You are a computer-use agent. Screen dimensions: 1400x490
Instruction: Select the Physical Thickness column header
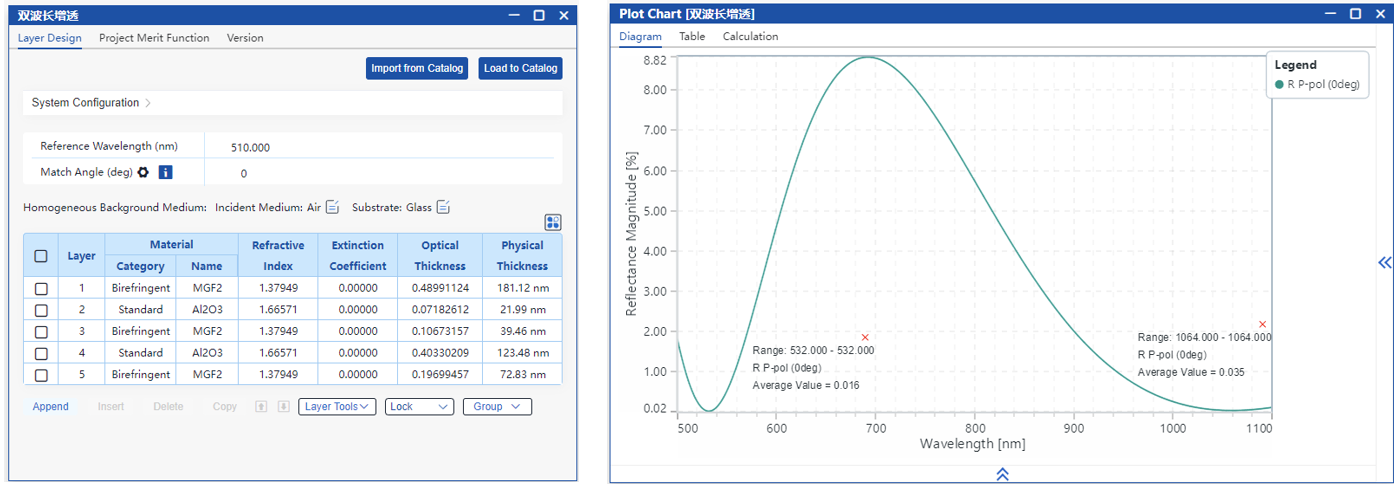tap(522, 256)
